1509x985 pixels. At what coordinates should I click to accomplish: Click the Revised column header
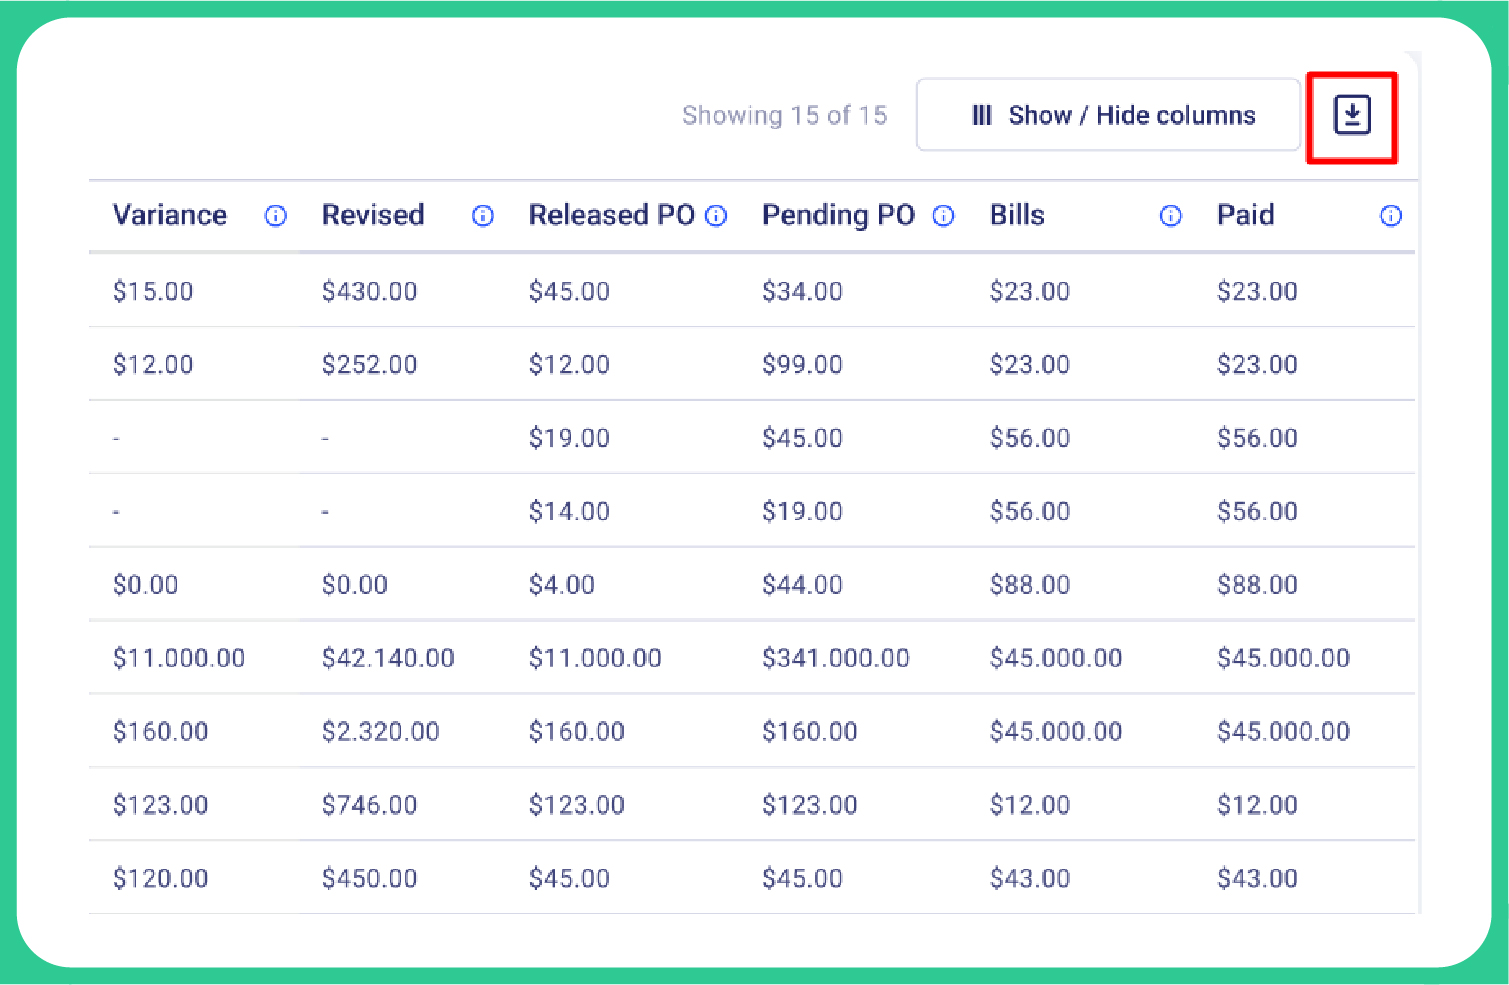pyautogui.click(x=373, y=216)
